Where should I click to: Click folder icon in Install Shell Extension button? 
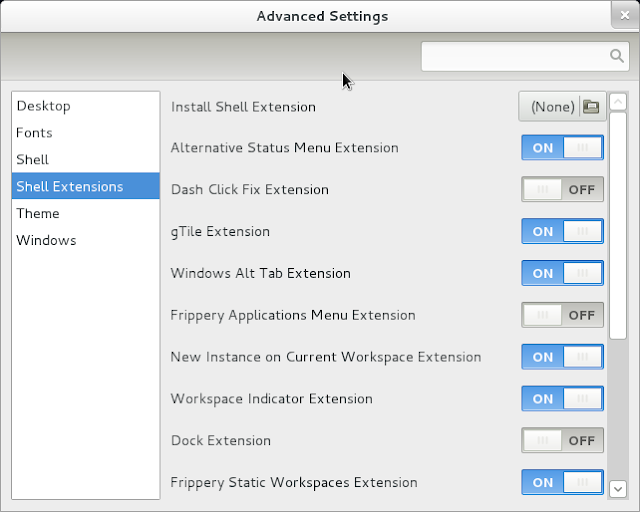coord(590,107)
